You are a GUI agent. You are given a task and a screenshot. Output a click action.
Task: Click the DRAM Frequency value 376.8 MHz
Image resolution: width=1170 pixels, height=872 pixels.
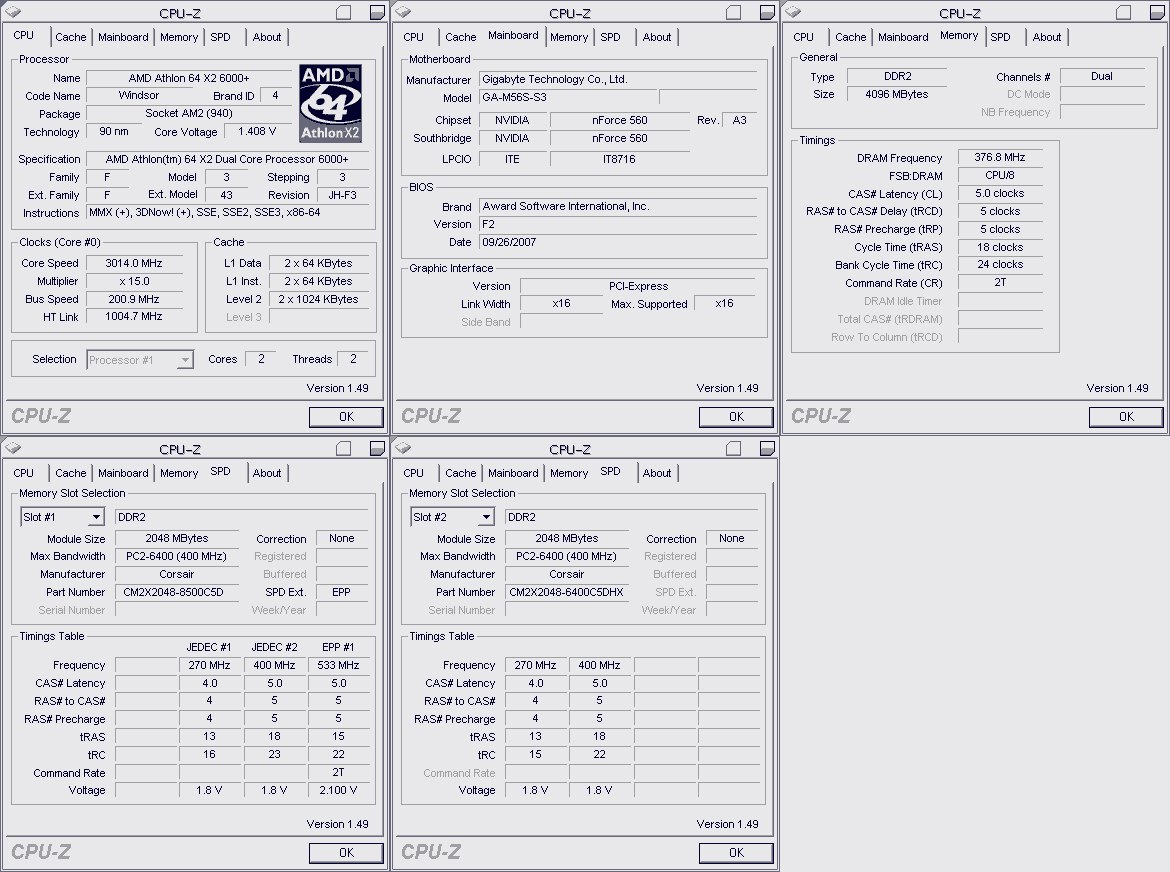[x=1000, y=157]
